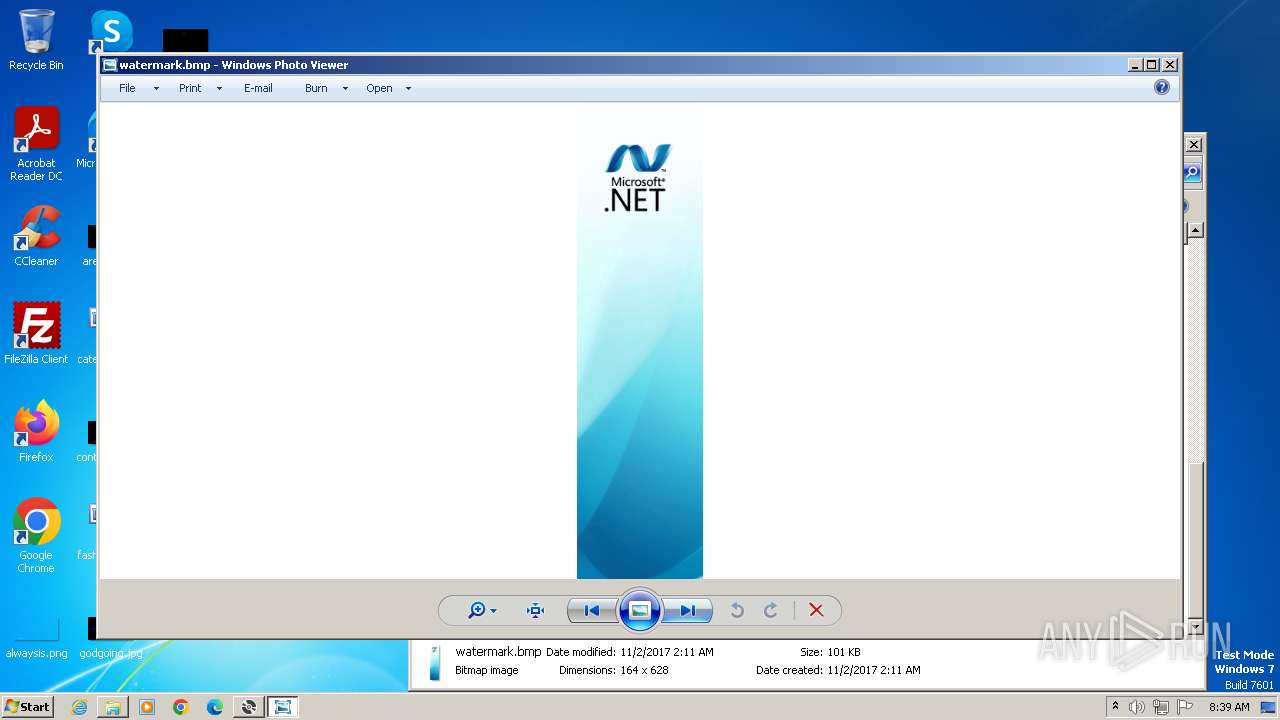Screen dimensions: 1280x720
Task: Open CCleaner desktop shortcut
Action: 36,236
